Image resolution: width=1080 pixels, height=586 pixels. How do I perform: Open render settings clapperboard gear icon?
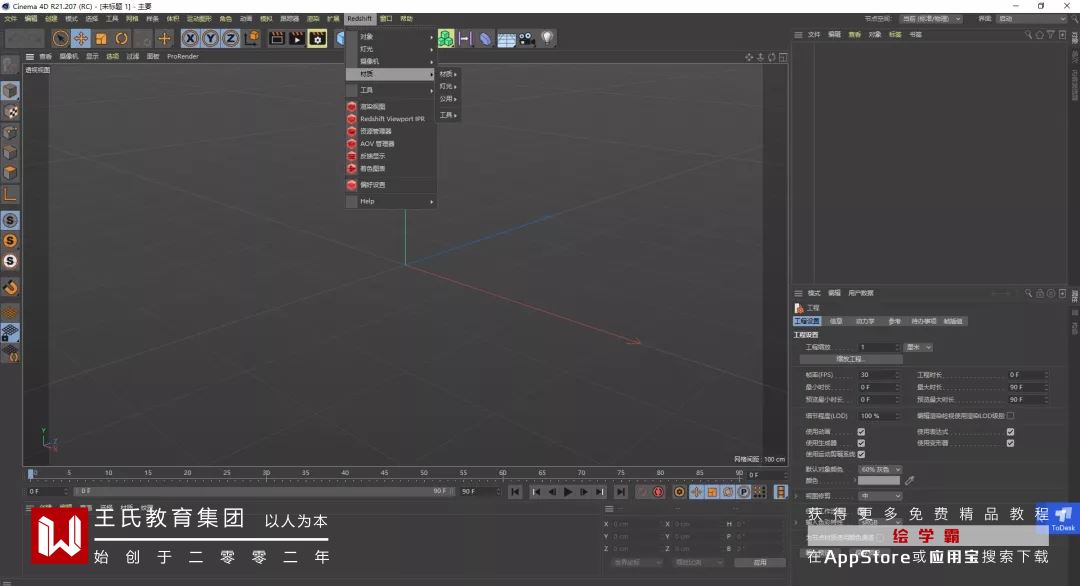click(318, 39)
